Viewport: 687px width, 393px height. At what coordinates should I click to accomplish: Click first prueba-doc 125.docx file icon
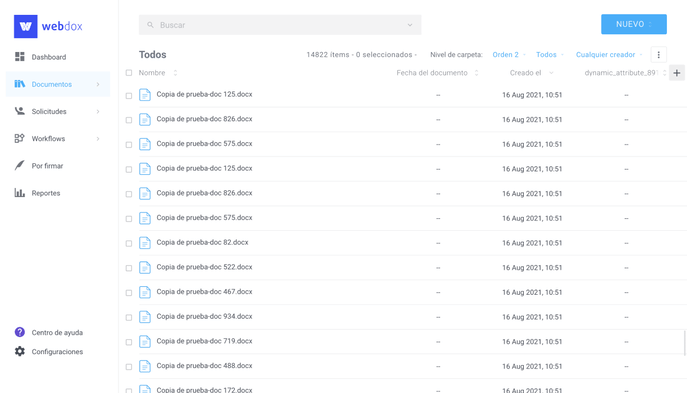click(x=145, y=95)
